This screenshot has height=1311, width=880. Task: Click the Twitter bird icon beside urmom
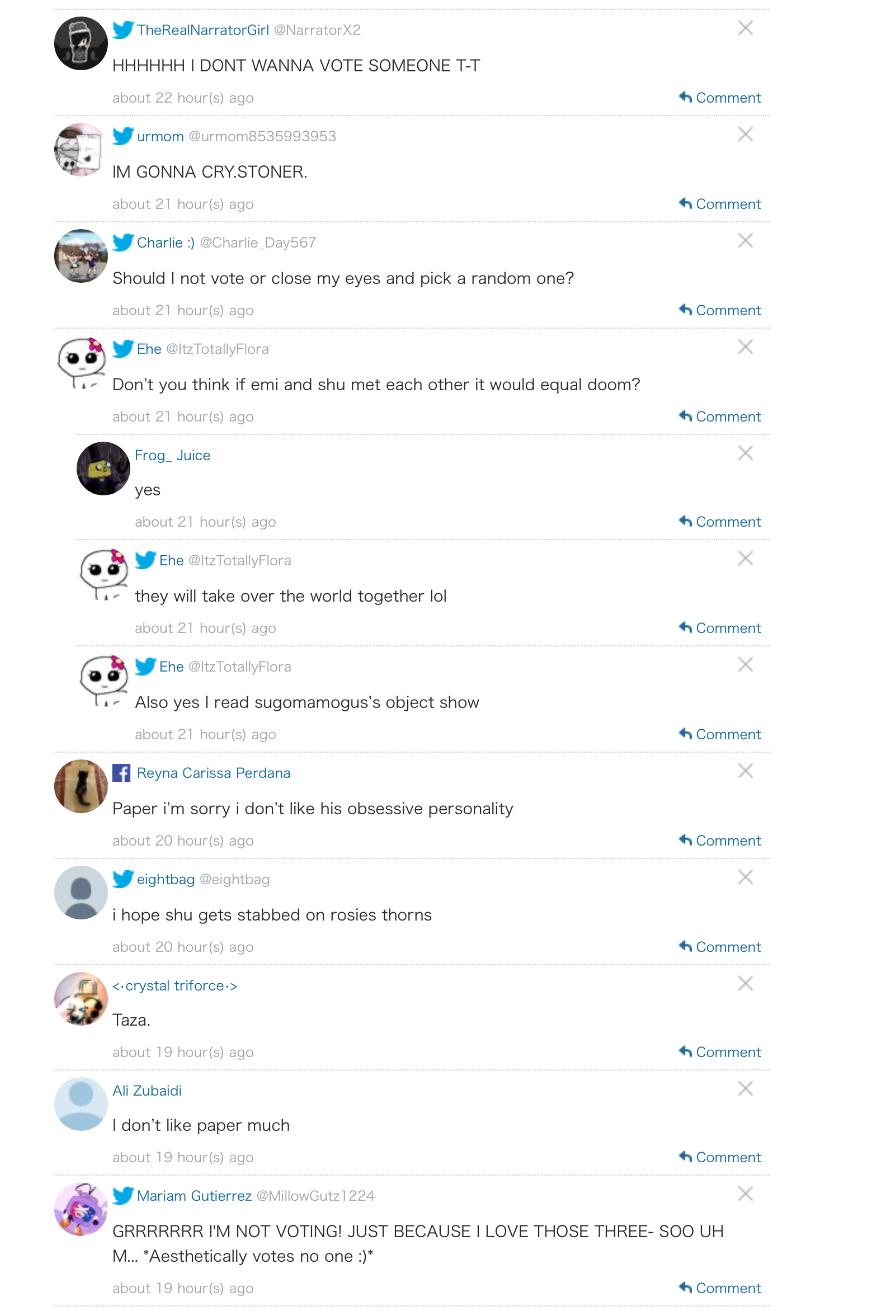point(123,136)
